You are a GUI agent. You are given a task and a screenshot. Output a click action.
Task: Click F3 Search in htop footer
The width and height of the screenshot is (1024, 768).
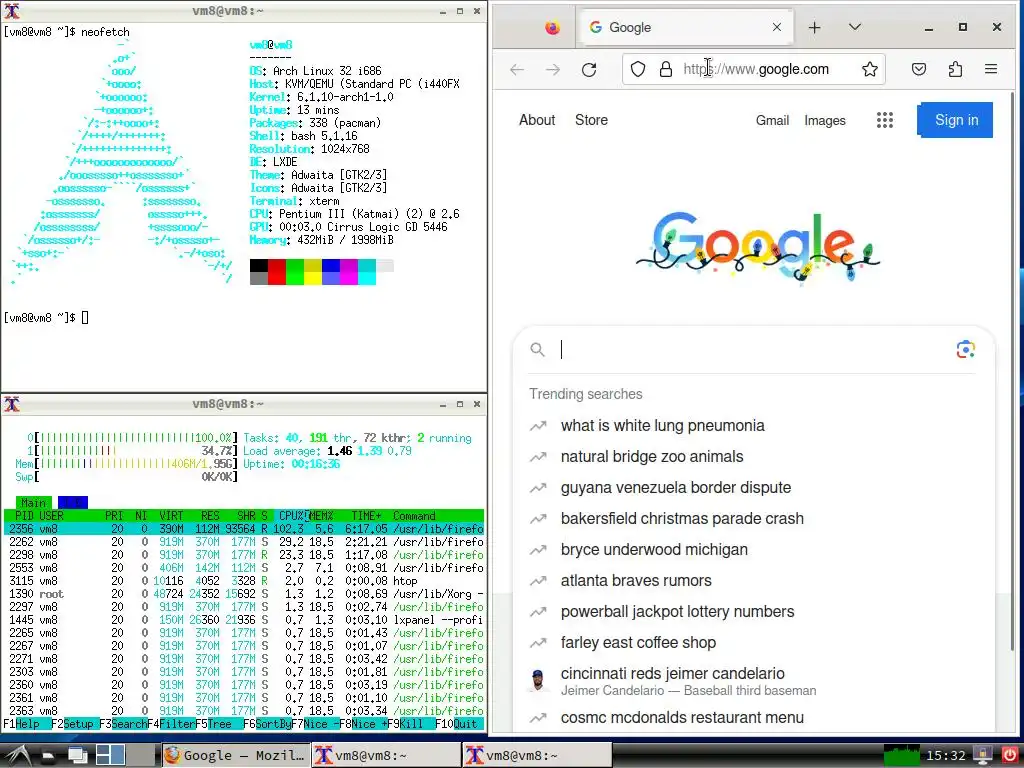pos(123,724)
